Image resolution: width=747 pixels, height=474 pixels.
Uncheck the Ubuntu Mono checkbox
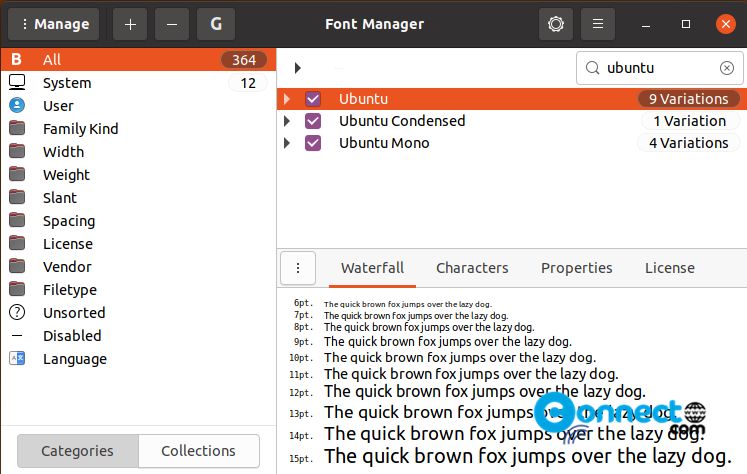pyautogui.click(x=313, y=143)
